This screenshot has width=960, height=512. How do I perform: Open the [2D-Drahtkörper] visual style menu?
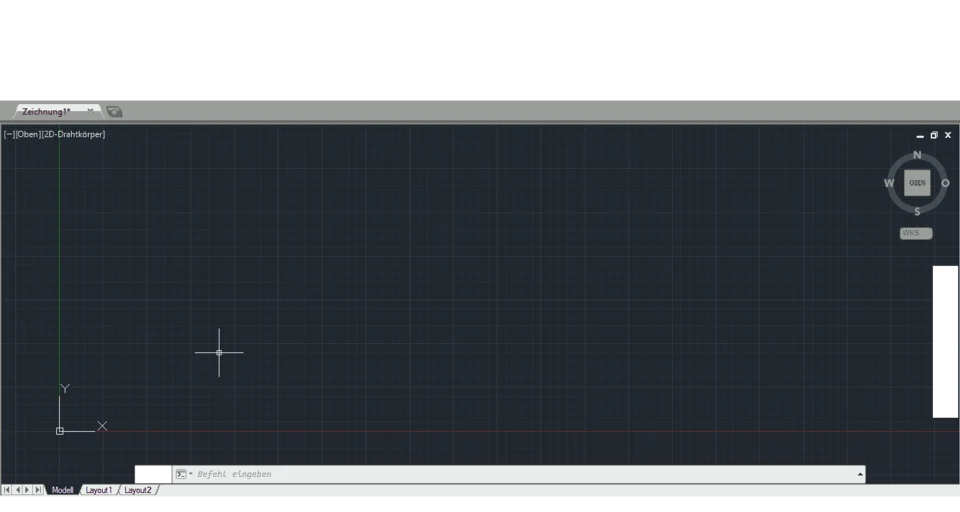point(73,134)
